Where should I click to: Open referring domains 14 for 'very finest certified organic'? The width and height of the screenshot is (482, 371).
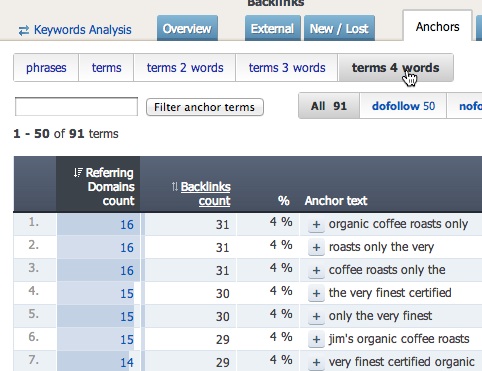coord(127,363)
